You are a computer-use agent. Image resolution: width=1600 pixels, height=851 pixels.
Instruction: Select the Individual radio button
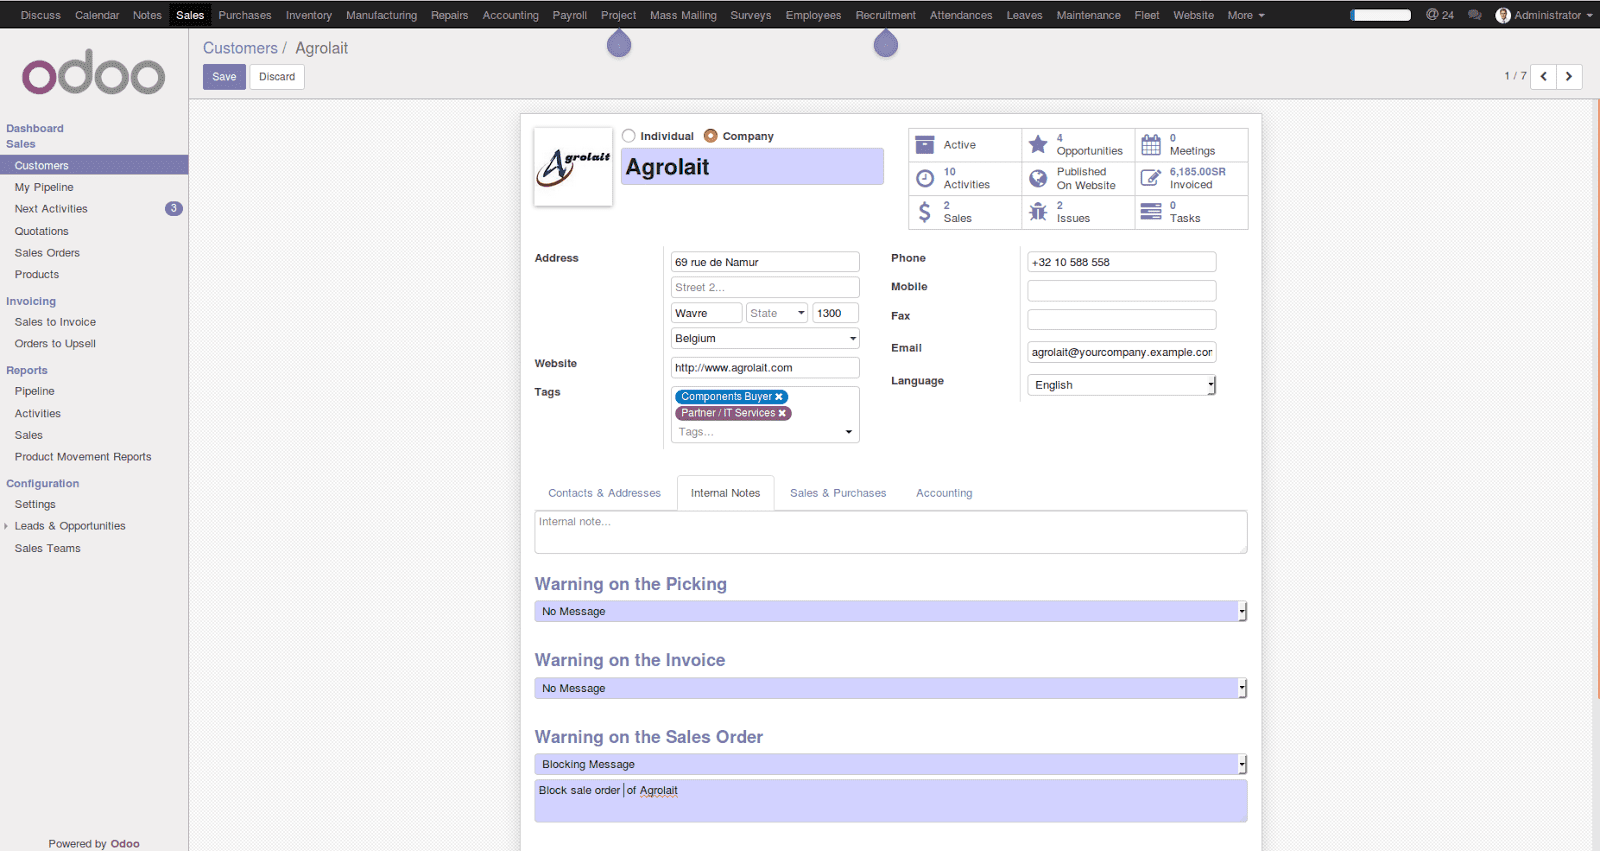[629, 136]
